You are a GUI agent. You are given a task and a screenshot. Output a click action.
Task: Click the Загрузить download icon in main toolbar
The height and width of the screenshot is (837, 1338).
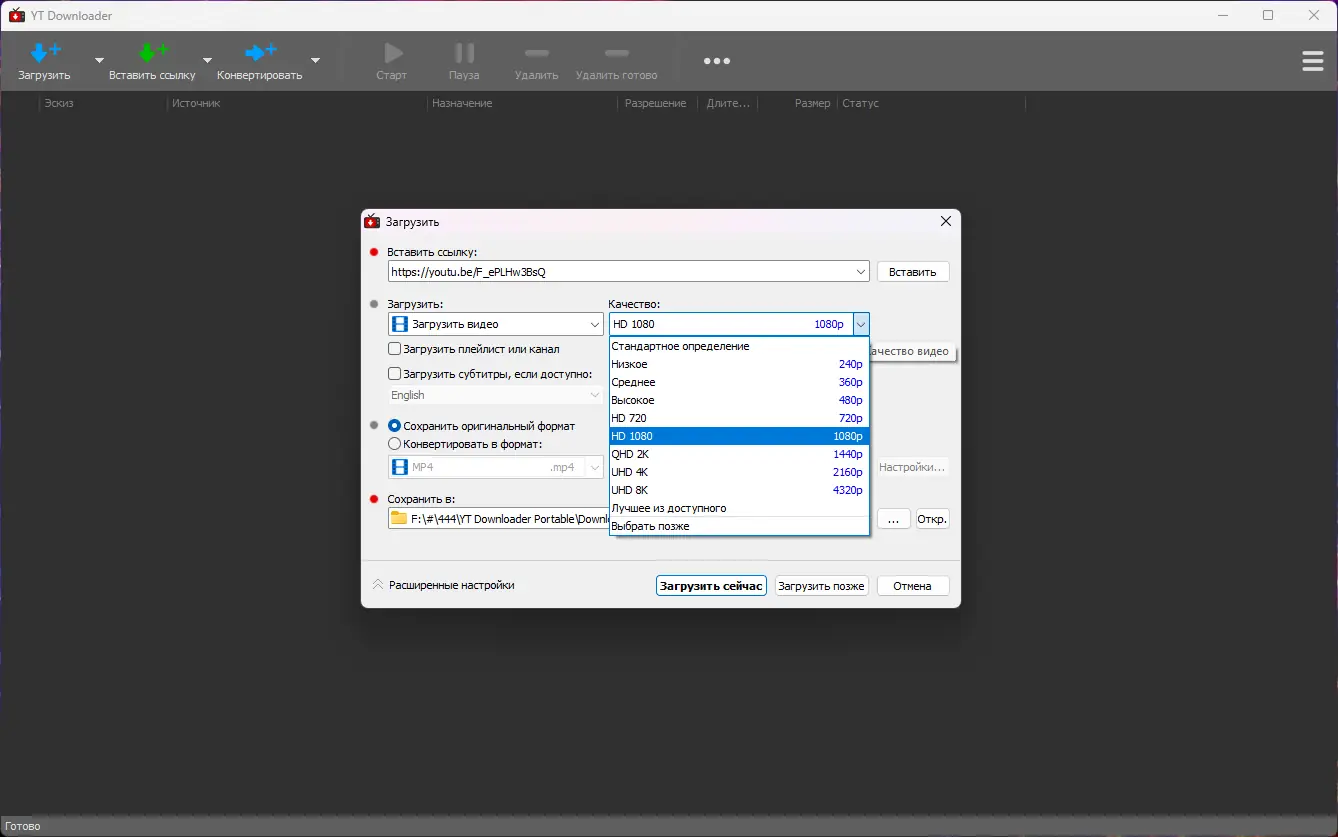[45, 53]
